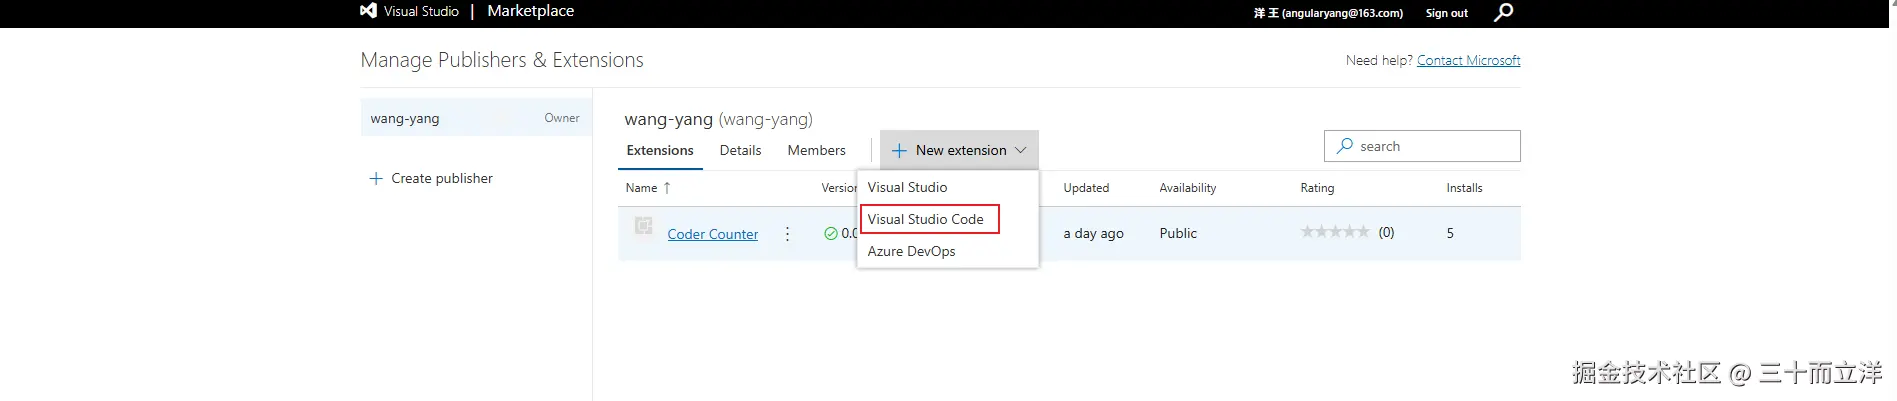Expand the New extension dropdown chevron
Screen dimensions: 1897x401
click(1021, 150)
